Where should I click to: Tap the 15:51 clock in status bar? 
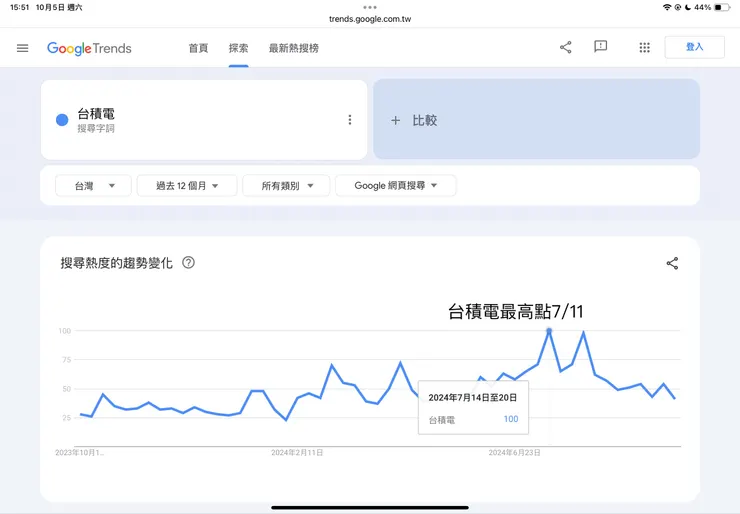point(19,7)
